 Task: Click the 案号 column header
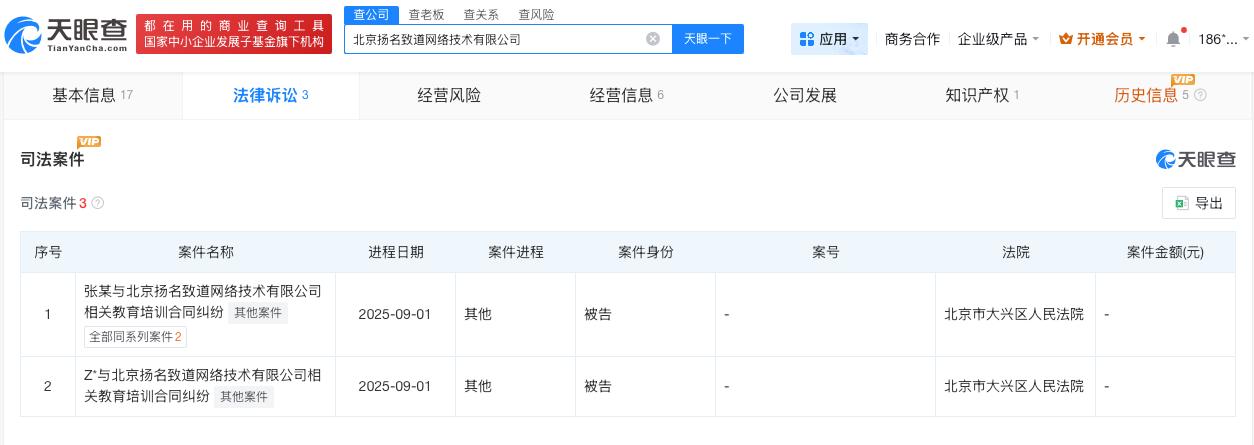pyautogui.click(x=826, y=252)
